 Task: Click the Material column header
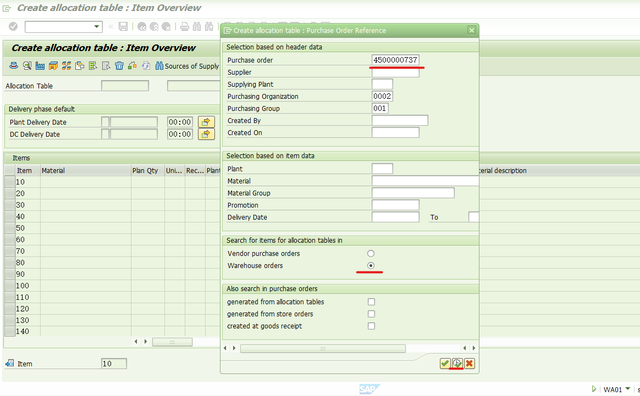tap(85, 170)
